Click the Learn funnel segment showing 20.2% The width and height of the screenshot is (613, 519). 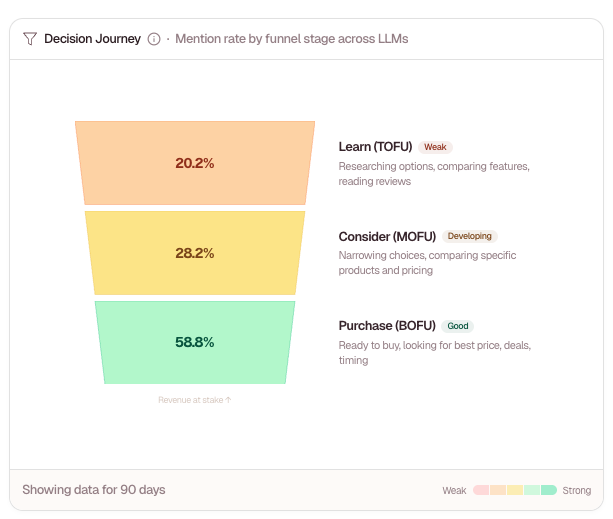(195, 163)
